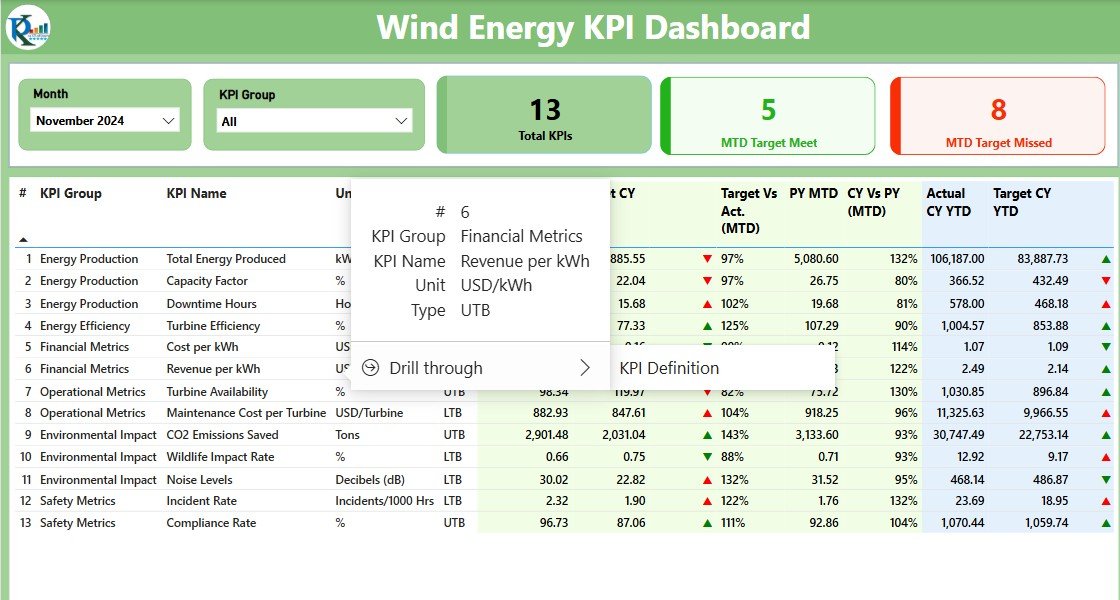Screen dimensions: 1120x600
Task: Select the Incident Rate KPI name
Action: [x=201, y=501]
